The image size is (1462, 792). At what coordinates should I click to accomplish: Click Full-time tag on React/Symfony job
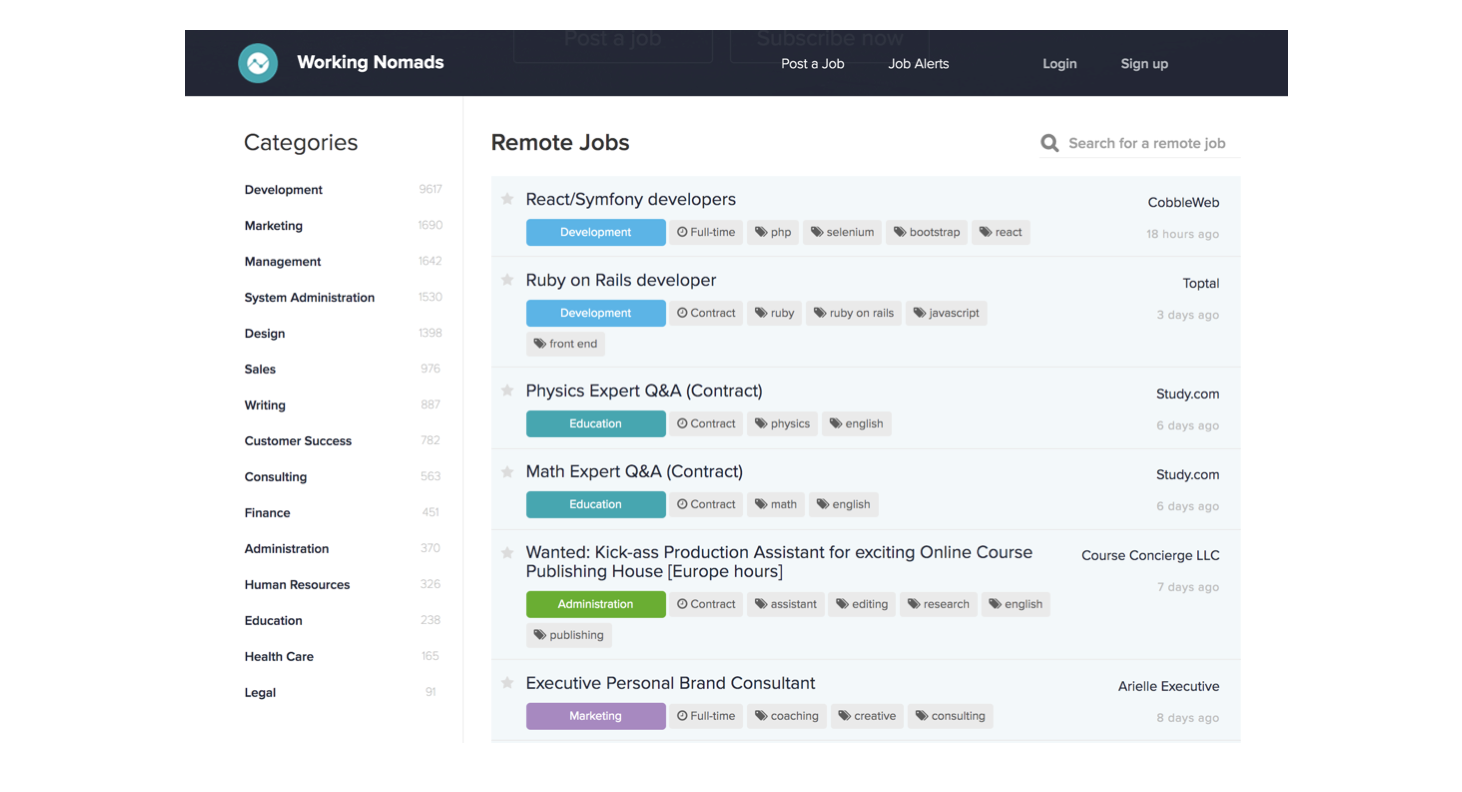706,232
